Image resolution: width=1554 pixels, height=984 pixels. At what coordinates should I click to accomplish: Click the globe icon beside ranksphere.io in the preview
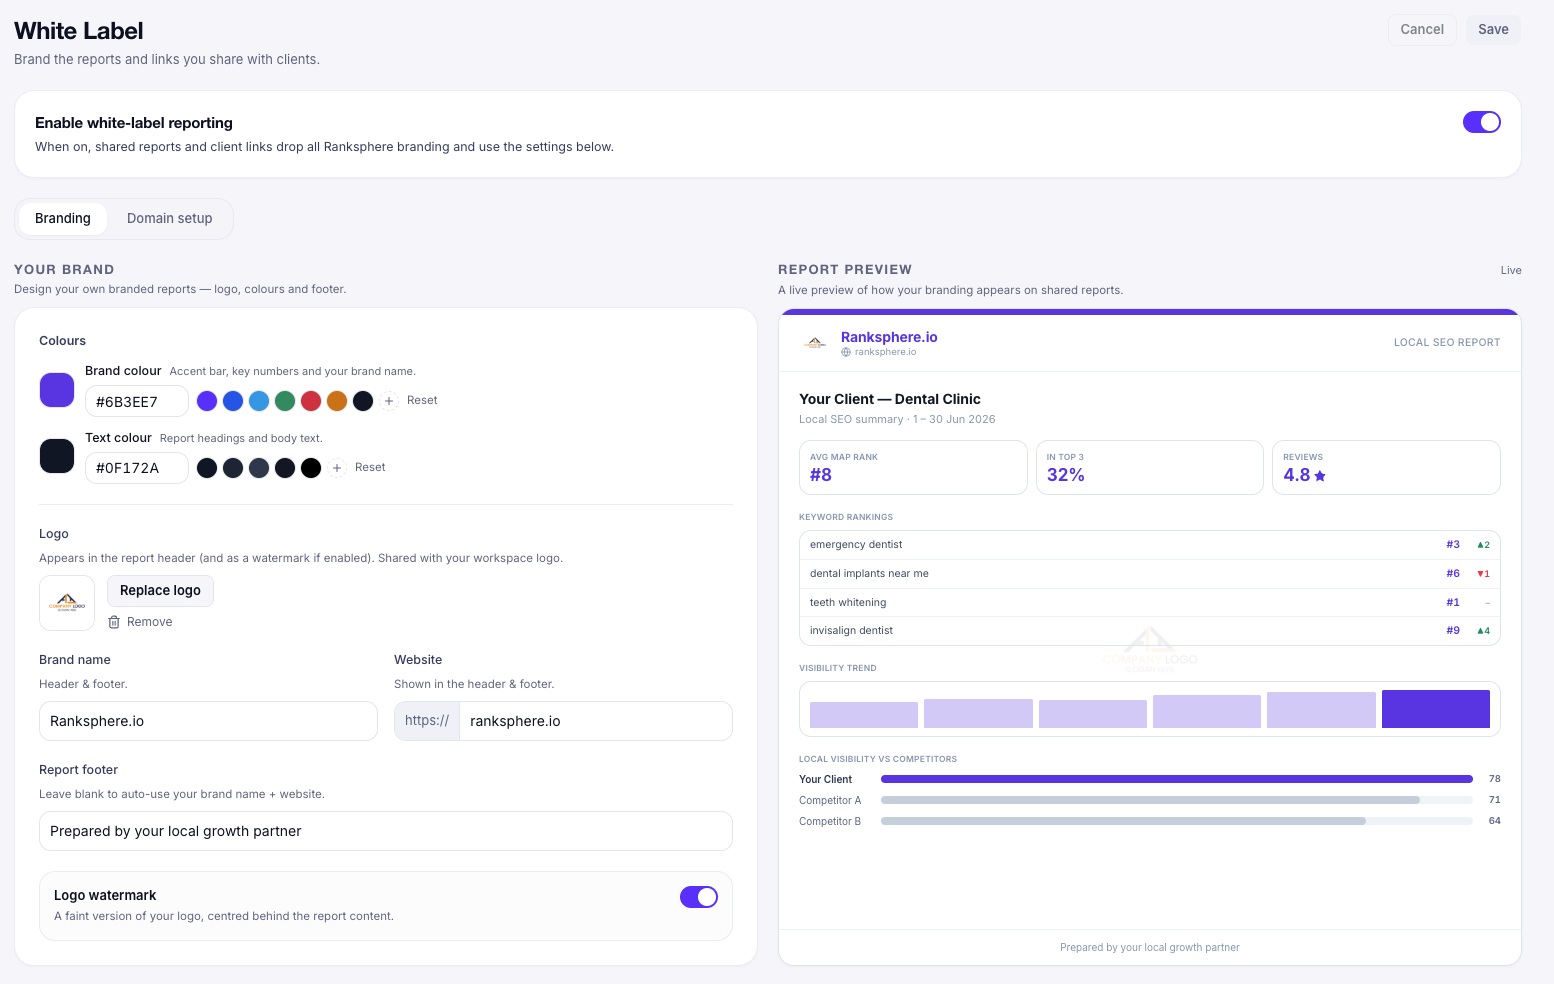click(846, 352)
